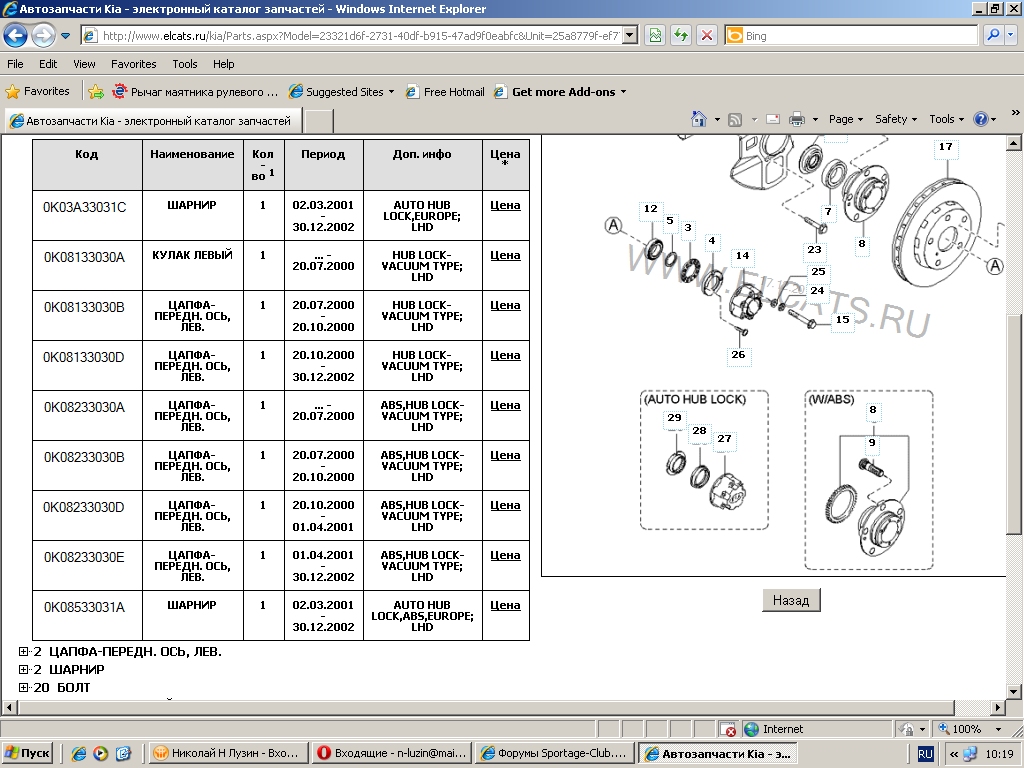
Task: Click the magnifier search button
Action: [x=993, y=36]
